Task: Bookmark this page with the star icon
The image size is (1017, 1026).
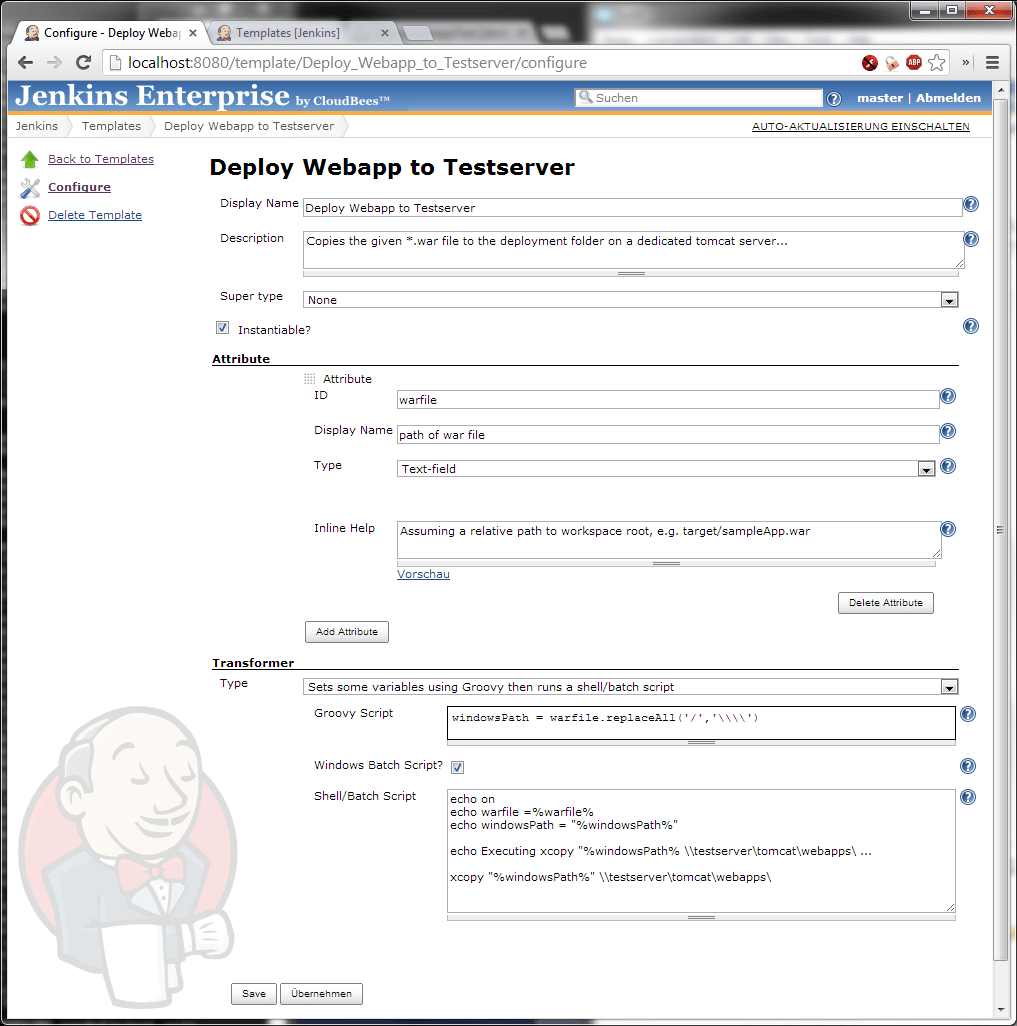Action: 936,62
